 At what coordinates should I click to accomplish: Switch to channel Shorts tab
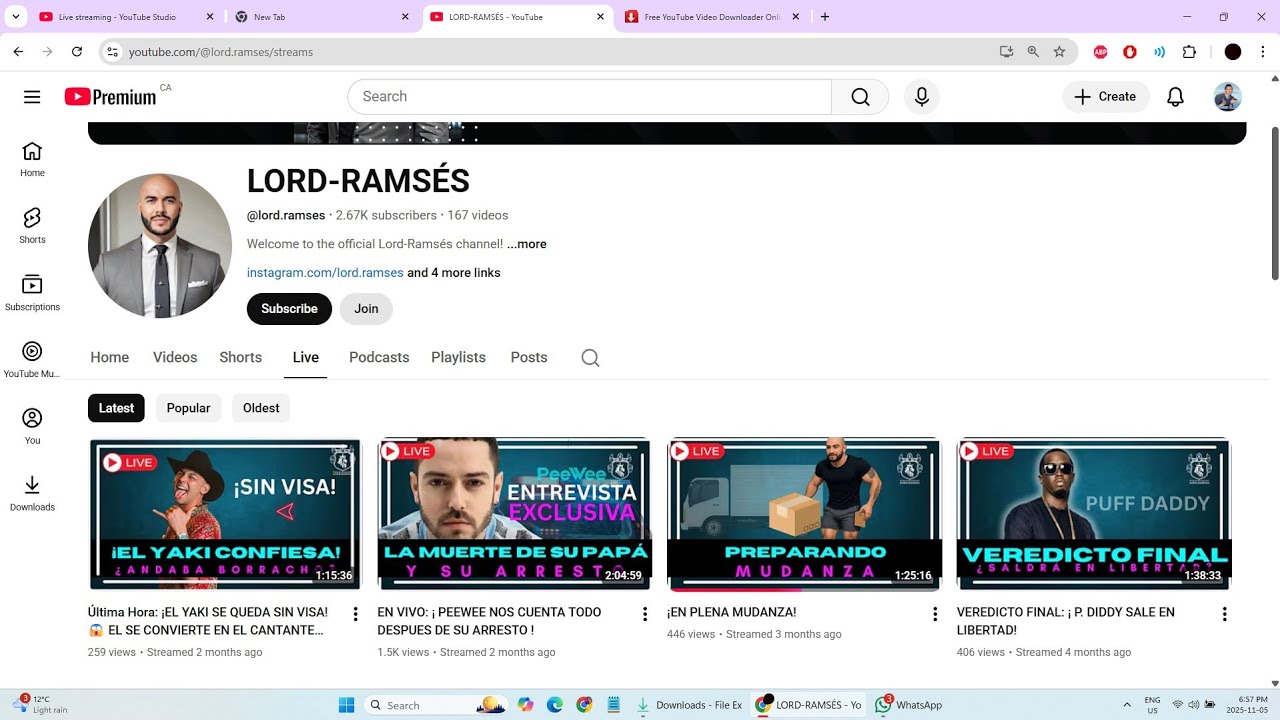tap(241, 358)
